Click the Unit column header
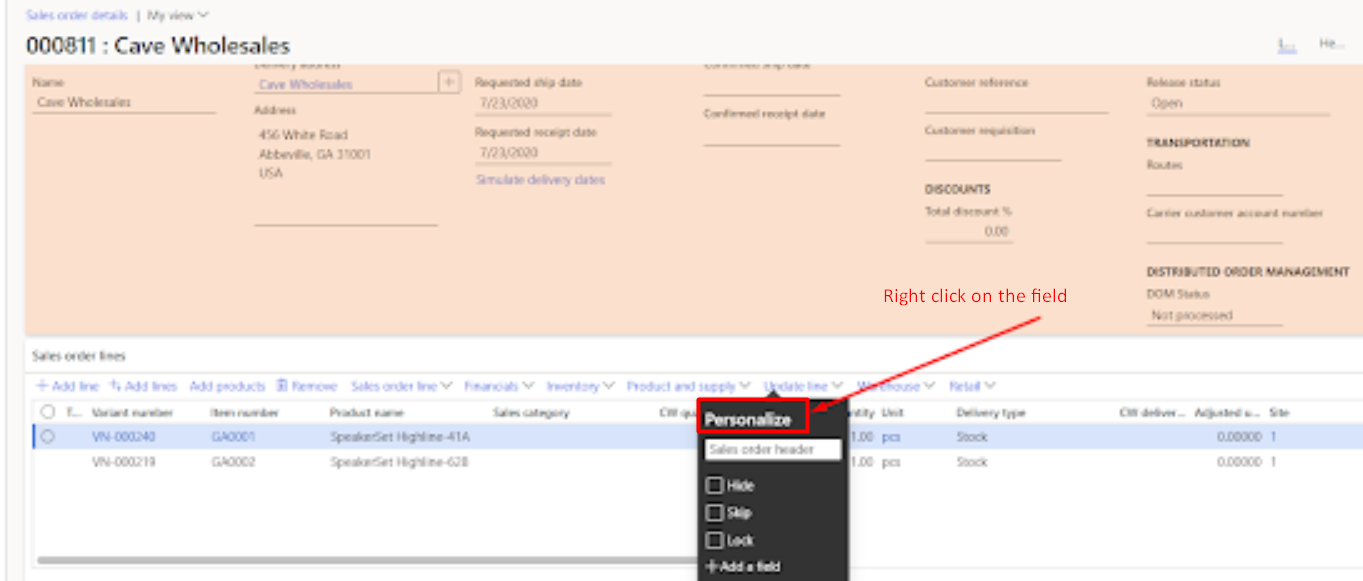The image size is (1363, 581). [893, 412]
